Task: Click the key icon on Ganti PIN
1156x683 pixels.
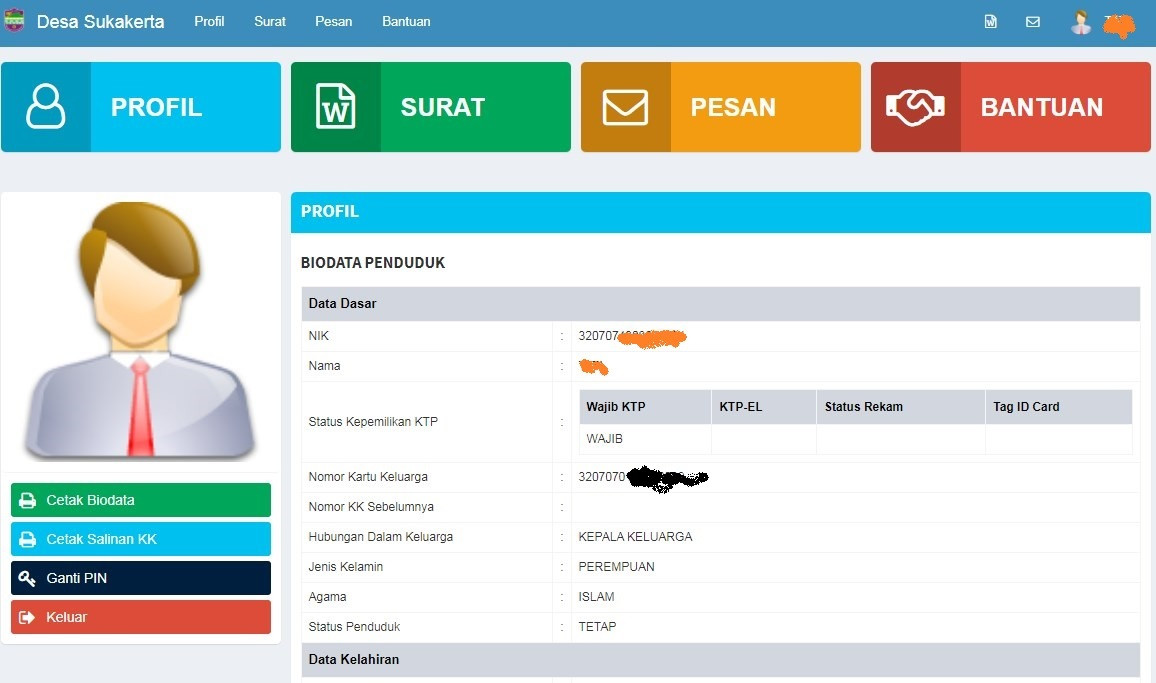Action: (x=27, y=578)
